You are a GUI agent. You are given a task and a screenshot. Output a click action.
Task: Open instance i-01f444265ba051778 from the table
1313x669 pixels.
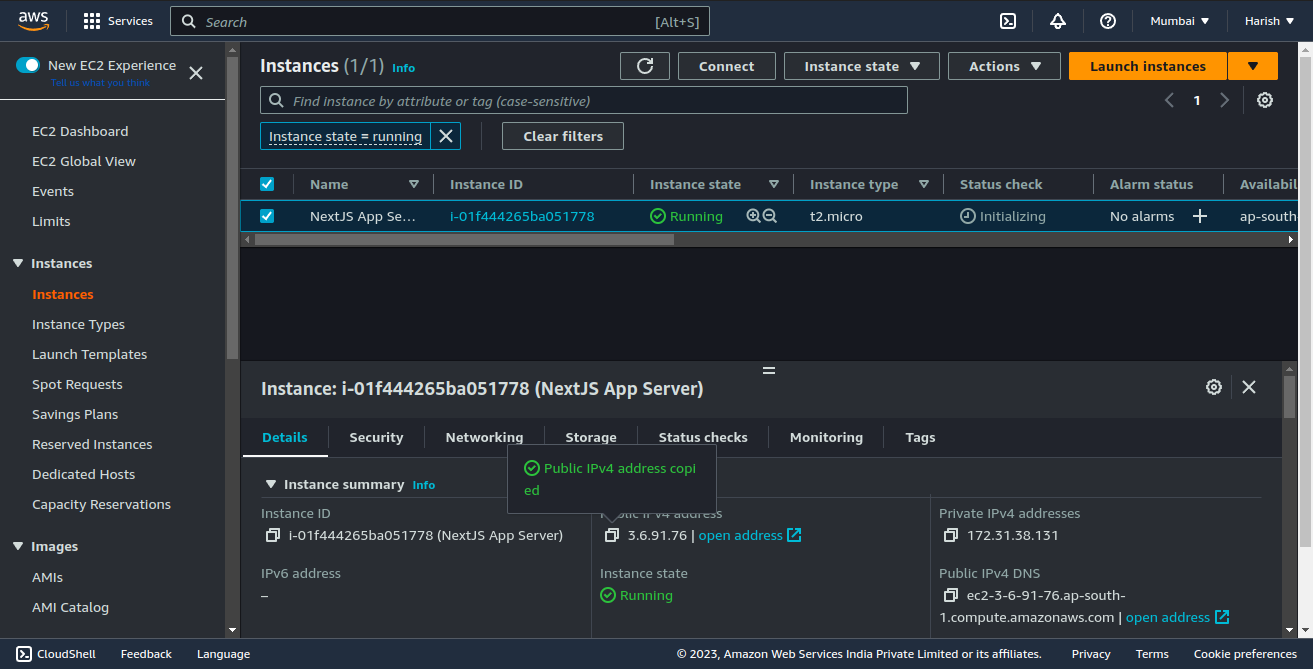(522, 216)
